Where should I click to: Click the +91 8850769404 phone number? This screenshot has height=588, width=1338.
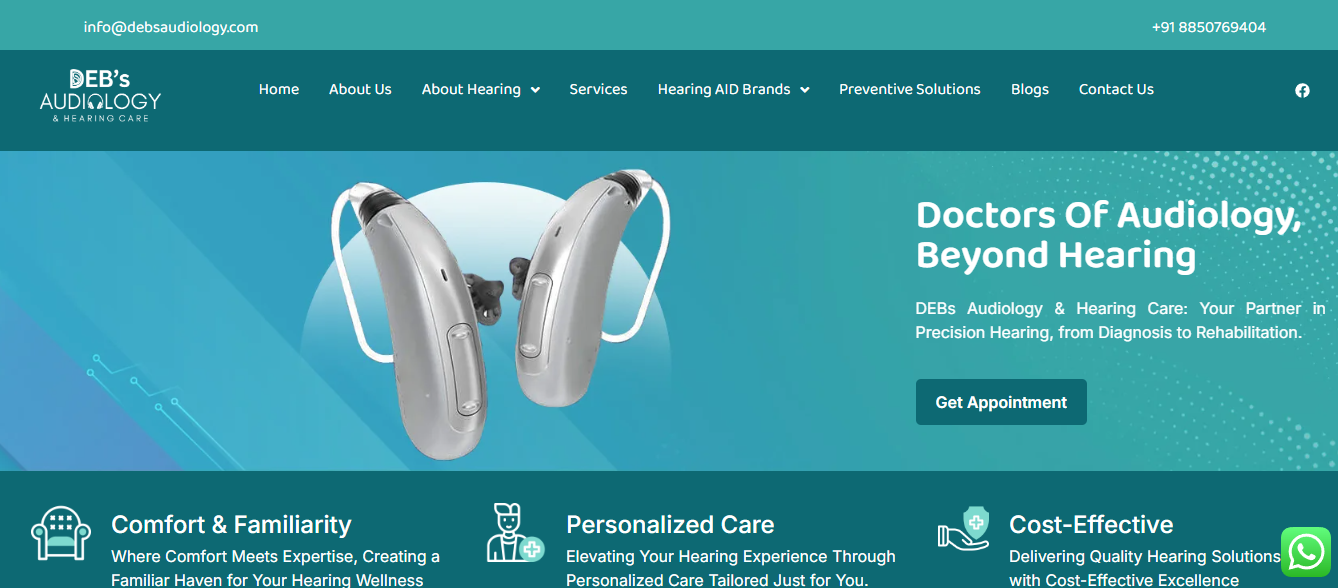[x=1209, y=27]
